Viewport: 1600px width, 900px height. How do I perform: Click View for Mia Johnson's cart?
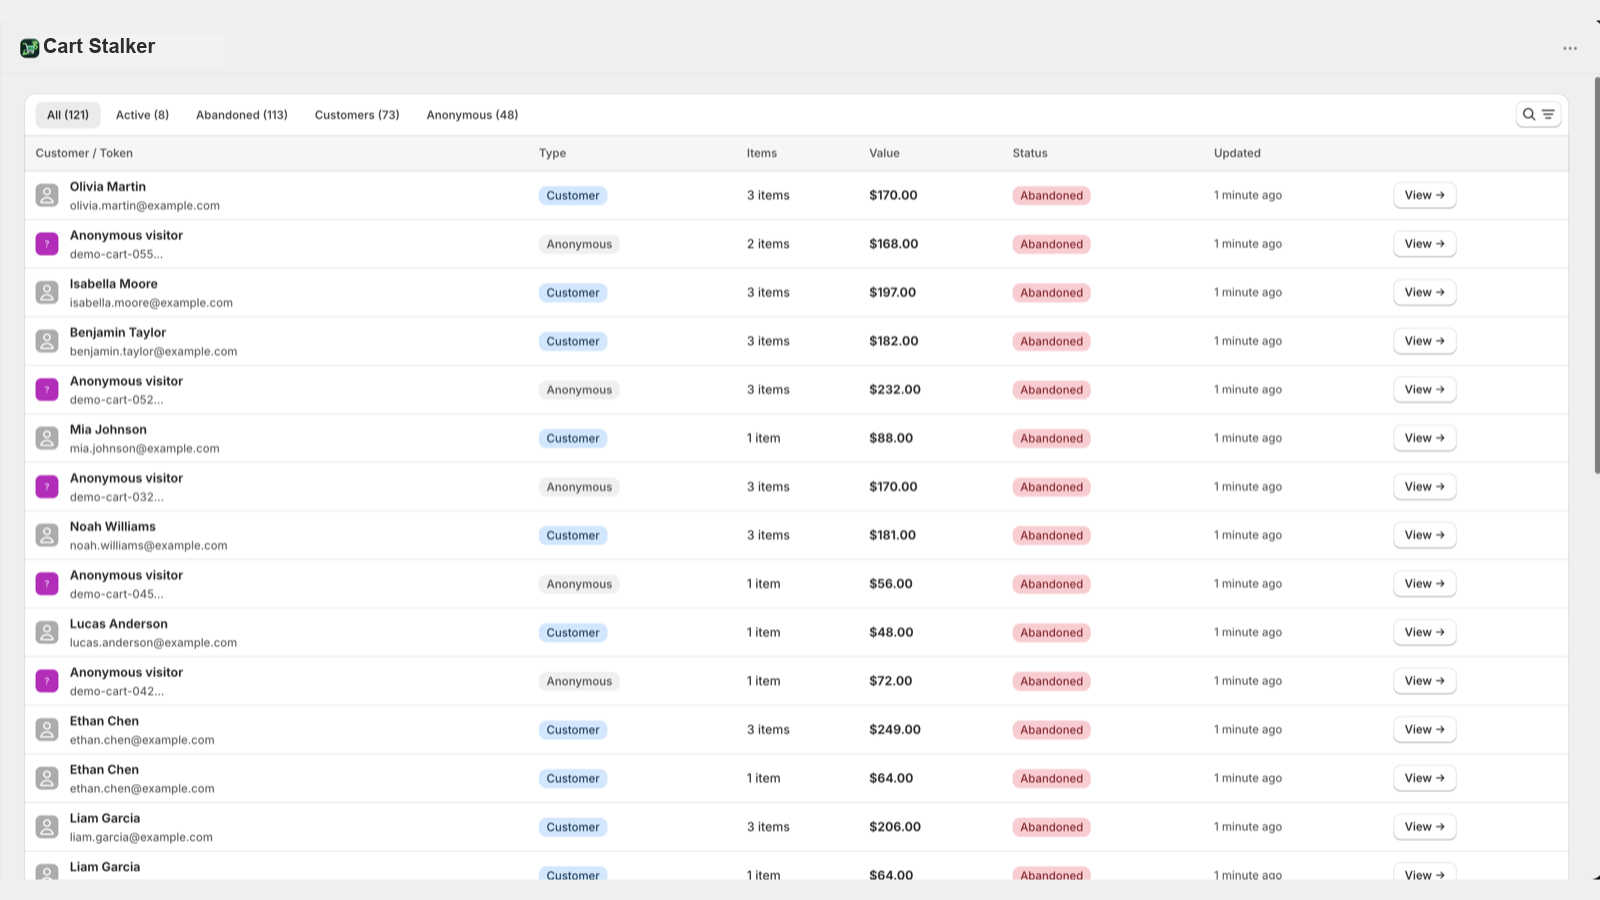(1424, 438)
